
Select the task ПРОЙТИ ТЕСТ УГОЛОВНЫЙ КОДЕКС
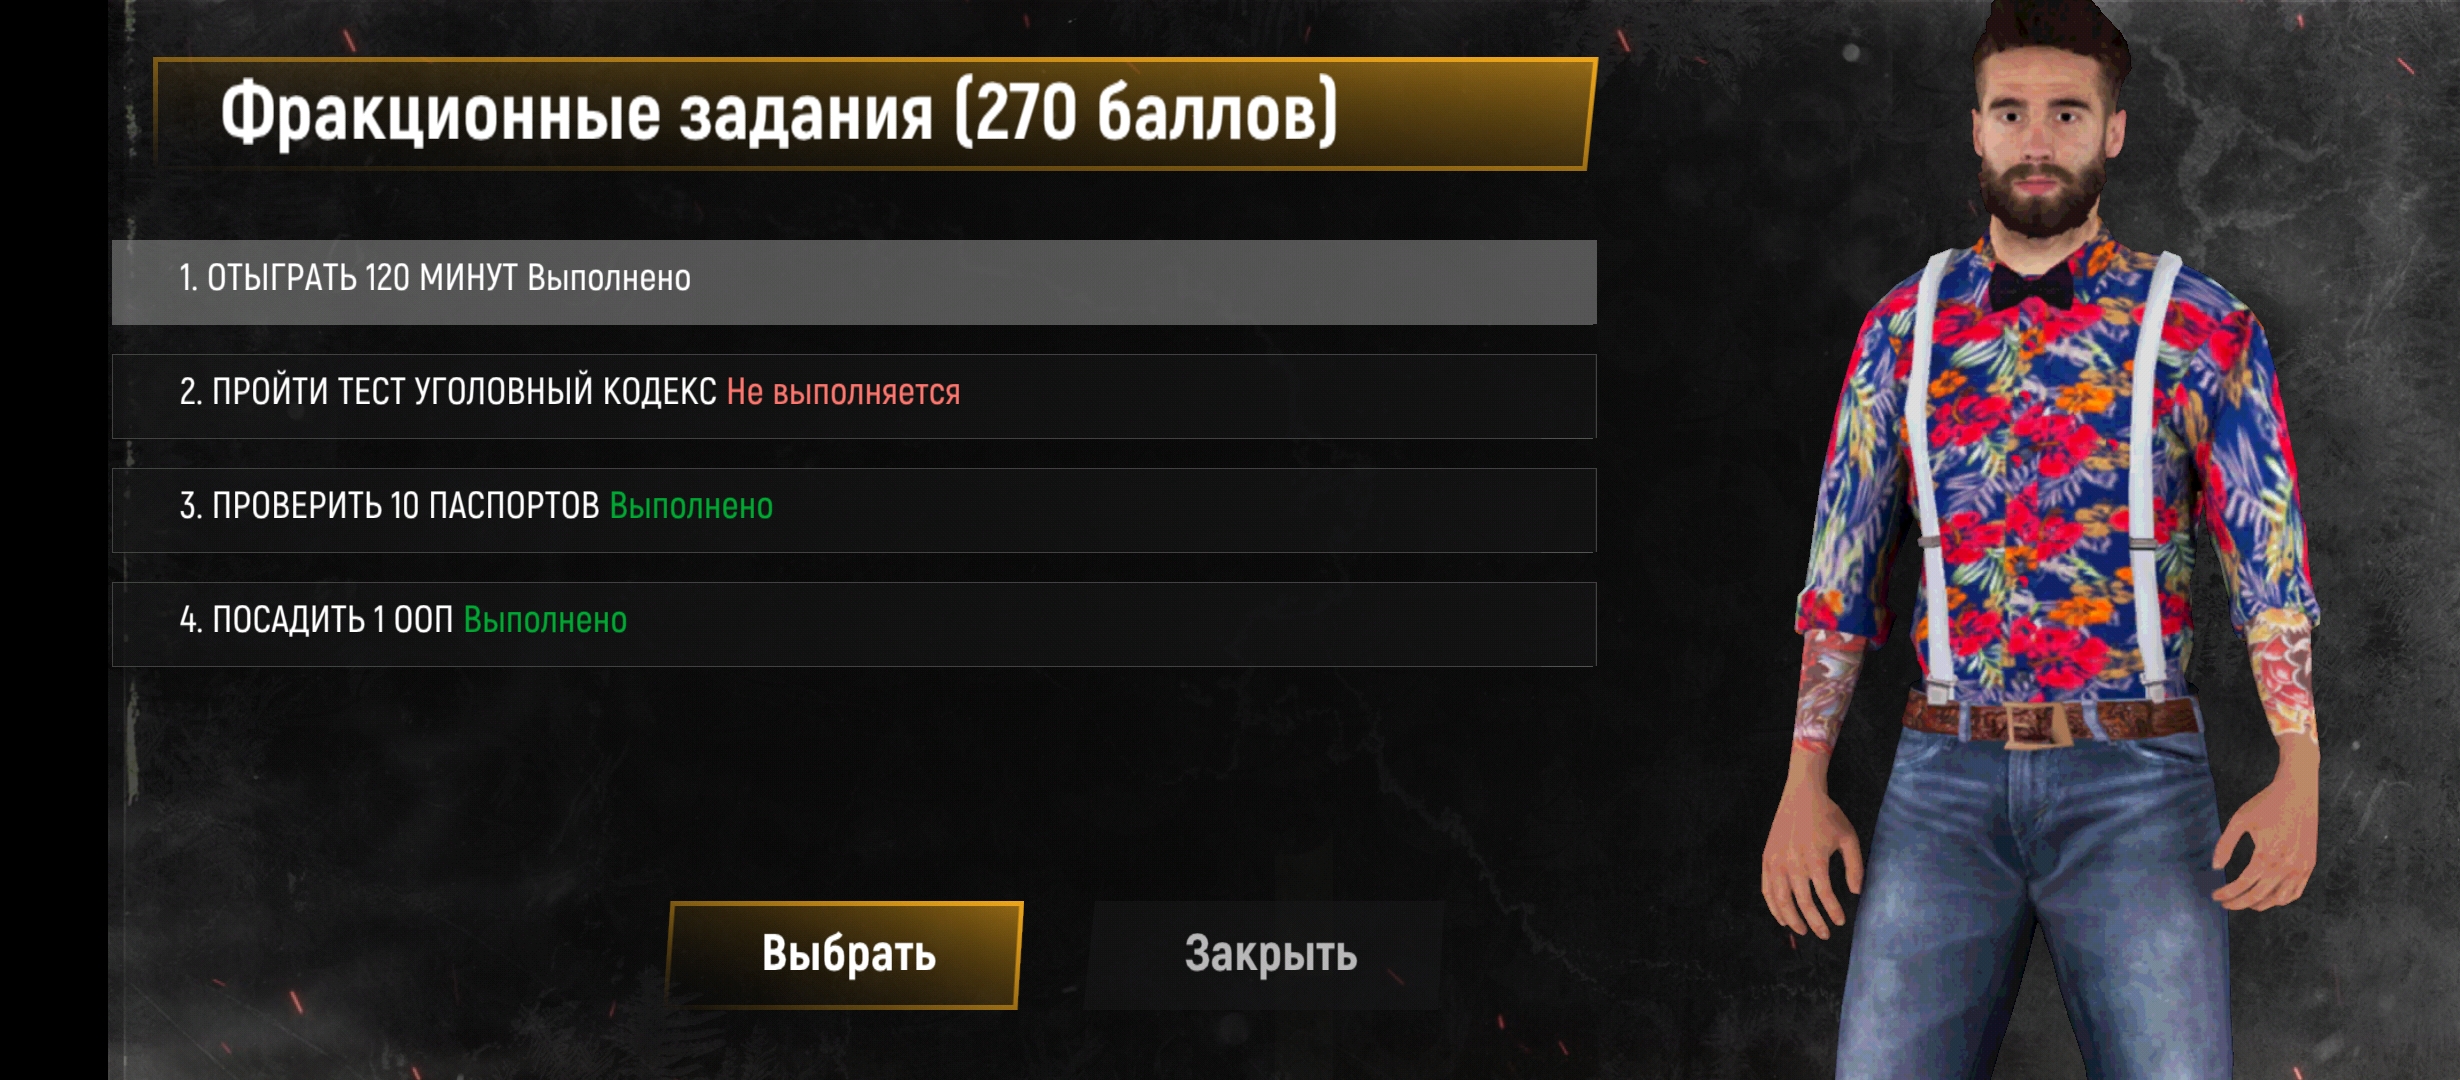854,396
